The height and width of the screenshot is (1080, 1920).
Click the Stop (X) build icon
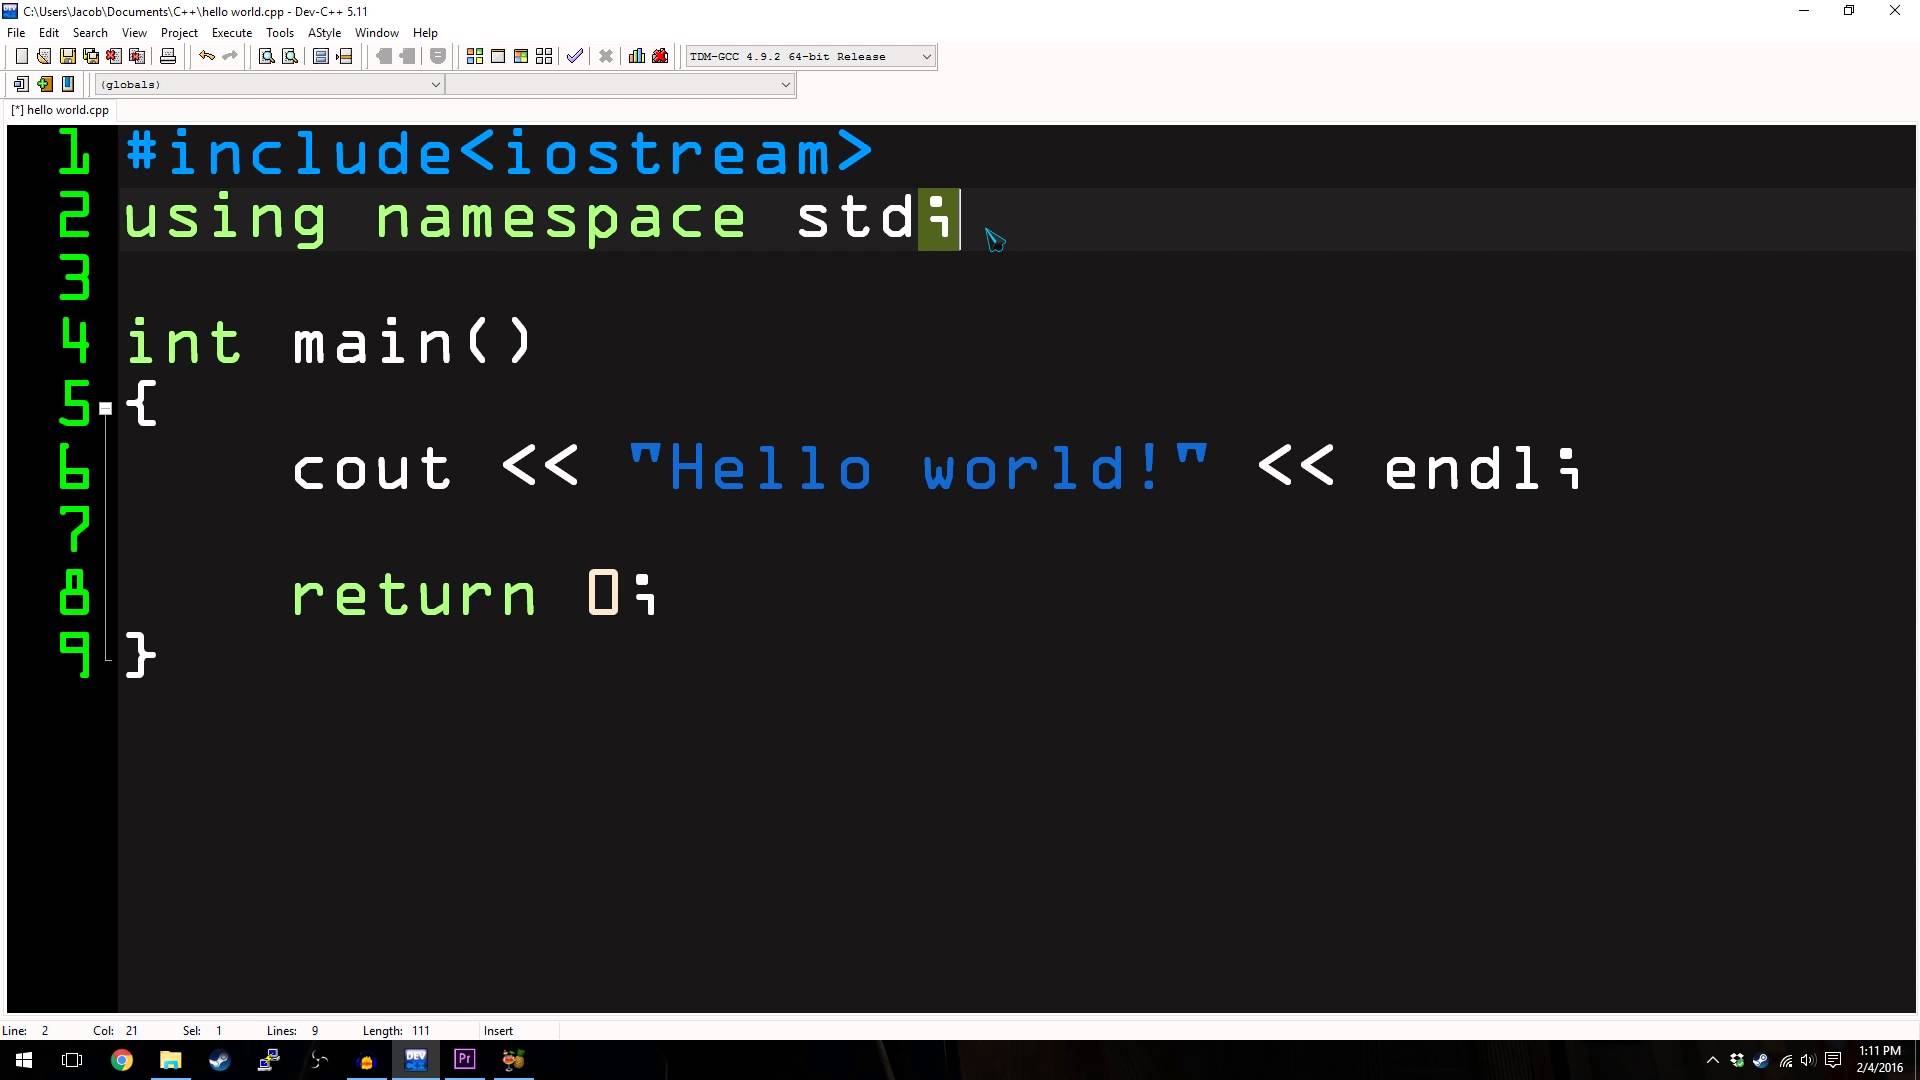(x=605, y=55)
